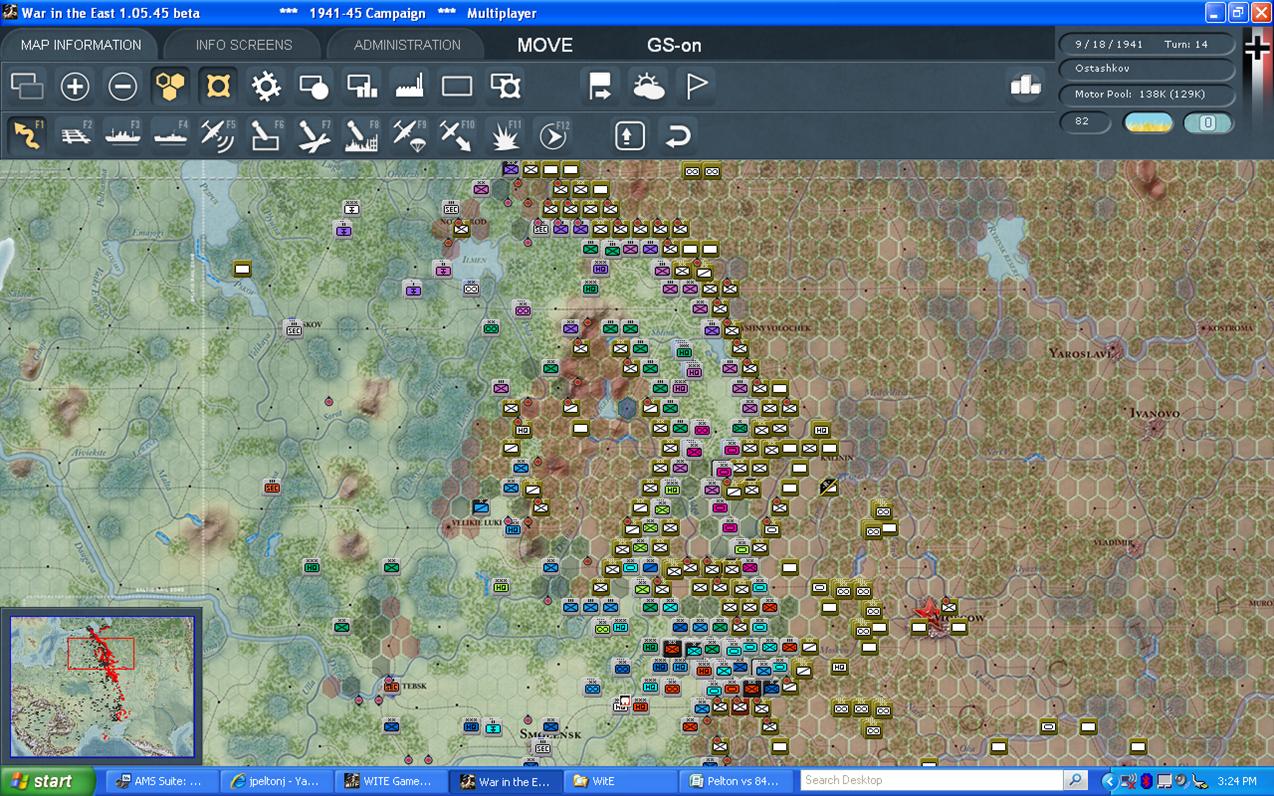Click the MOVE mode label
The width and height of the screenshot is (1274, 796).
pyautogui.click(x=545, y=45)
